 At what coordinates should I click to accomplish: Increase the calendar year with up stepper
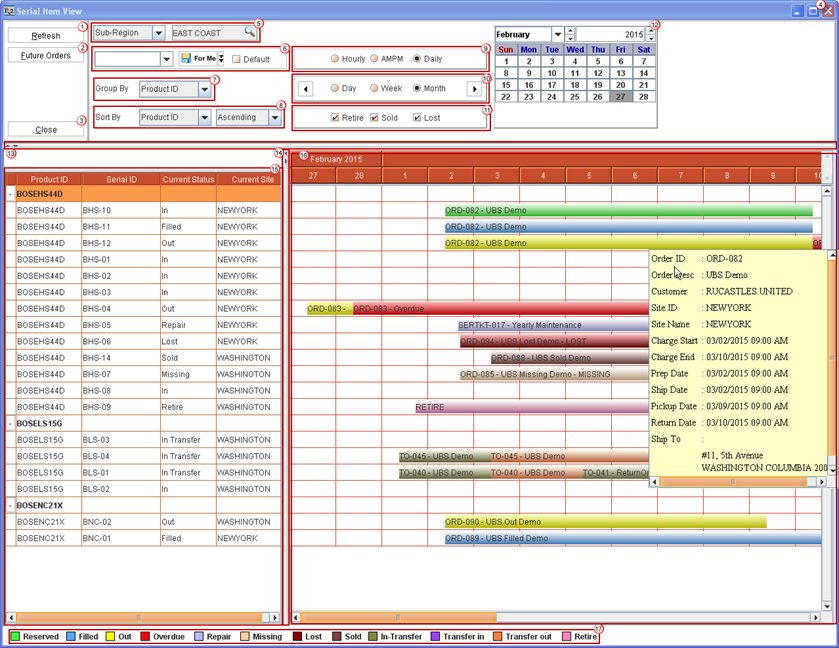pyautogui.click(x=651, y=31)
